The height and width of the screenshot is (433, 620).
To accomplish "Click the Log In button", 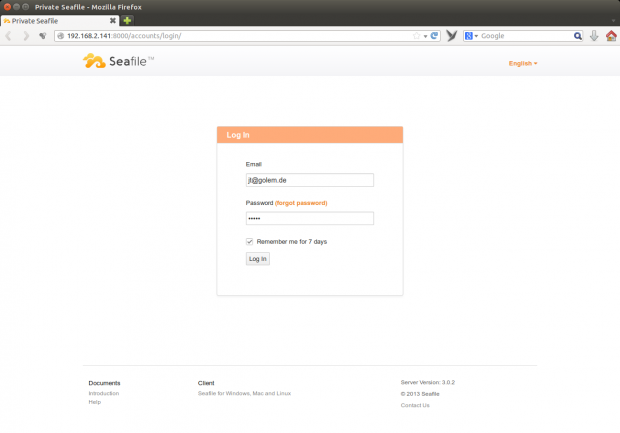I will (x=258, y=259).
